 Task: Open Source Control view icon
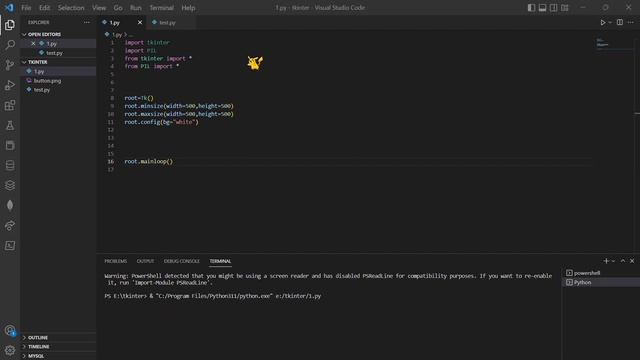tap(10, 65)
